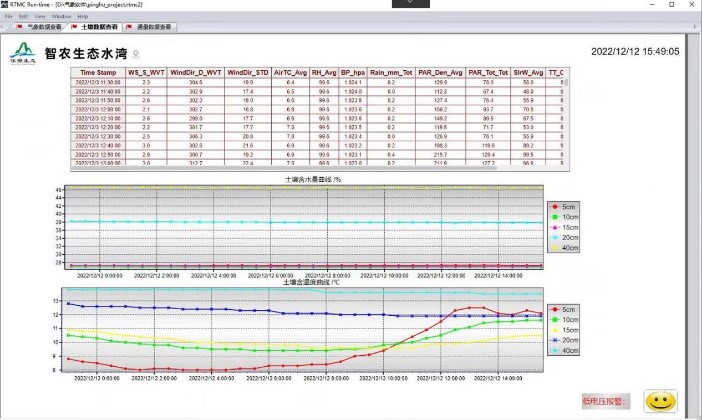The height and width of the screenshot is (420, 702).
Task: Click the 智农生态水湾 title text
Action: click(x=86, y=54)
